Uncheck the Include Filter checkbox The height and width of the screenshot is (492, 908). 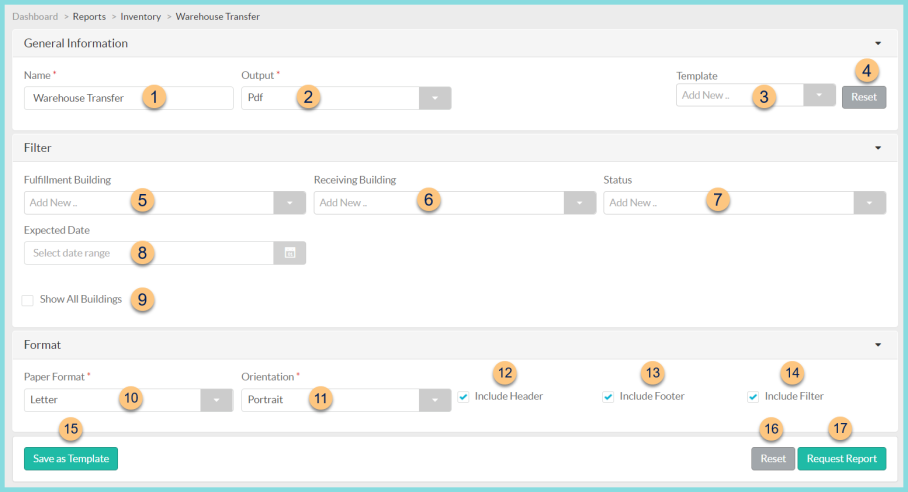tap(753, 396)
